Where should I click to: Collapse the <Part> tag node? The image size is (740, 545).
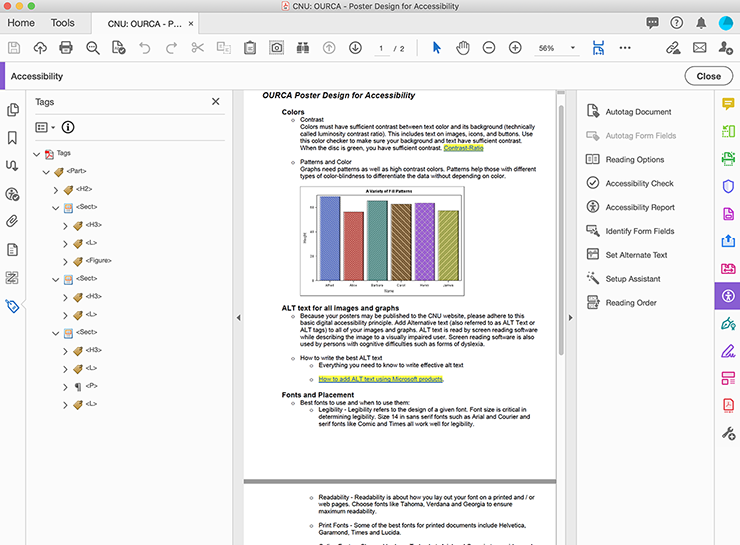(x=45, y=172)
